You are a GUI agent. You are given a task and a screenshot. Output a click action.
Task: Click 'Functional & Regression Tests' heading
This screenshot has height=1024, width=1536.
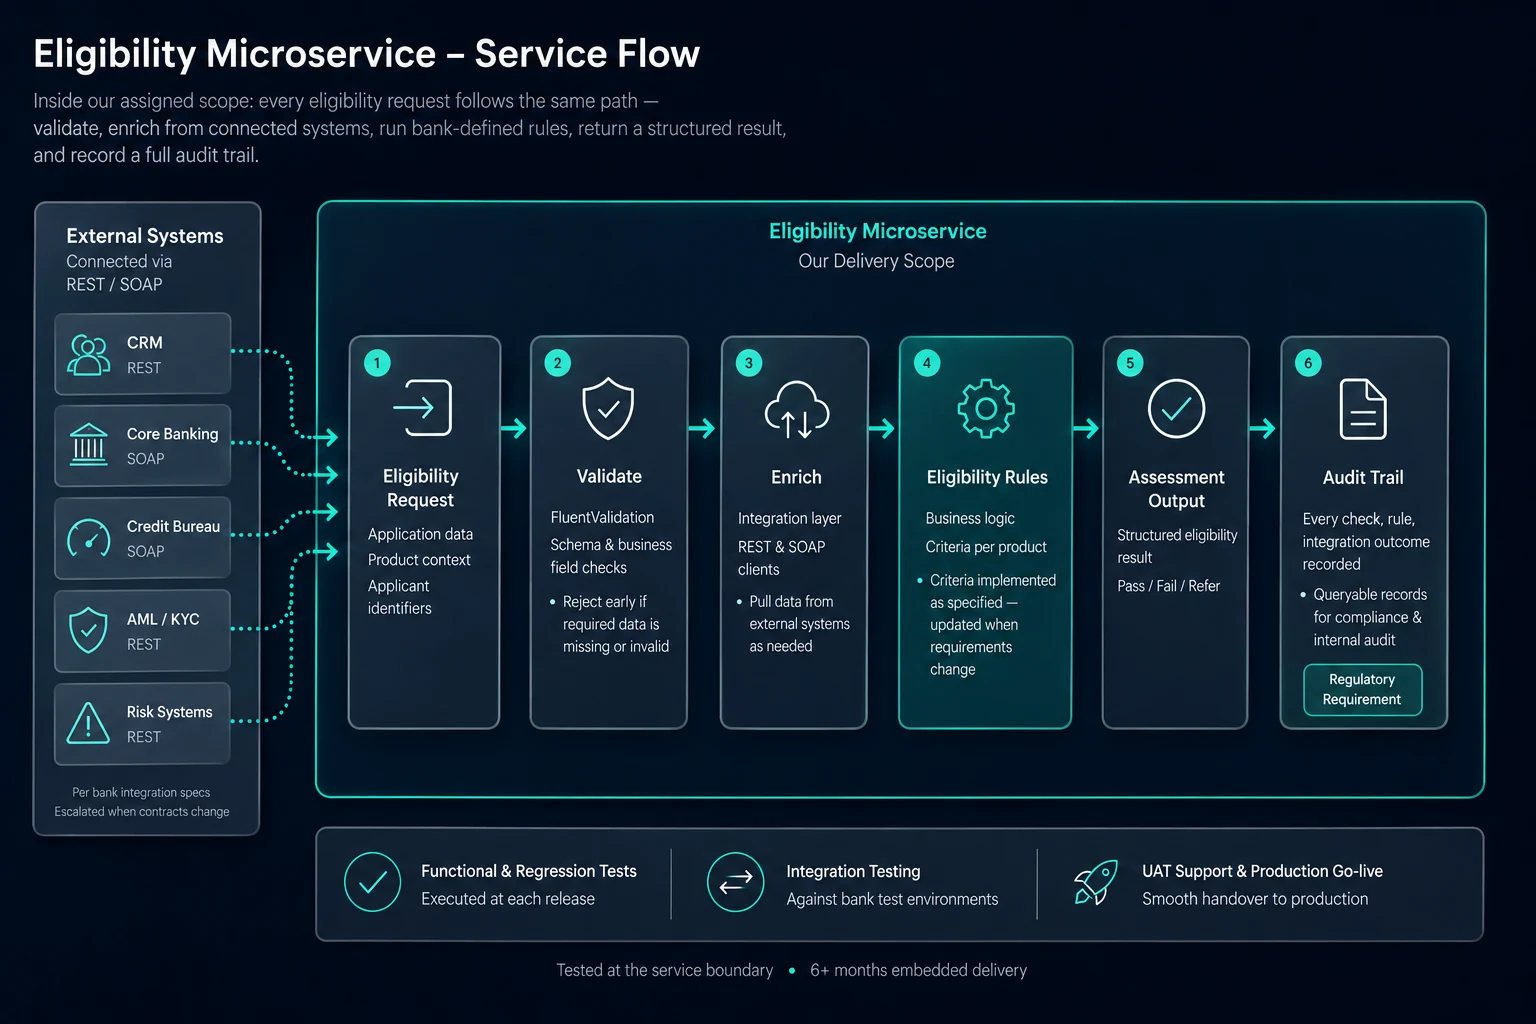pyautogui.click(x=529, y=871)
